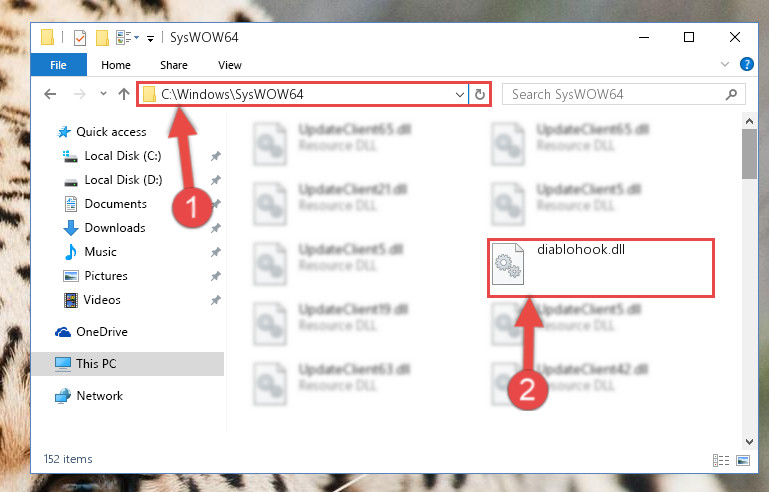
Task: Go up one folder level arrow
Action: point(124,94)
